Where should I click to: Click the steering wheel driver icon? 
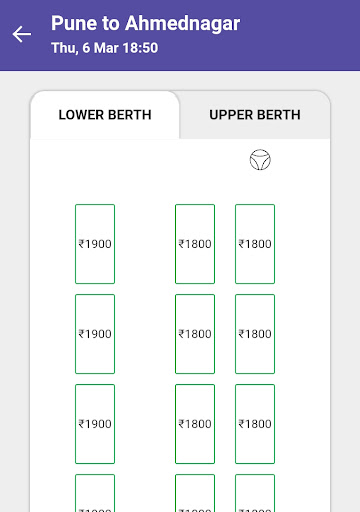coord(260,160)
